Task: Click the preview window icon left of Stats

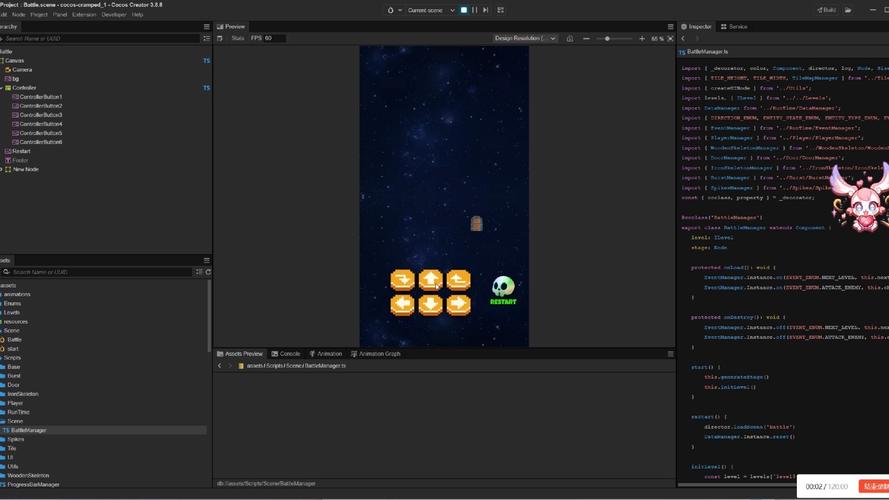Action: [x=220, y=39]
